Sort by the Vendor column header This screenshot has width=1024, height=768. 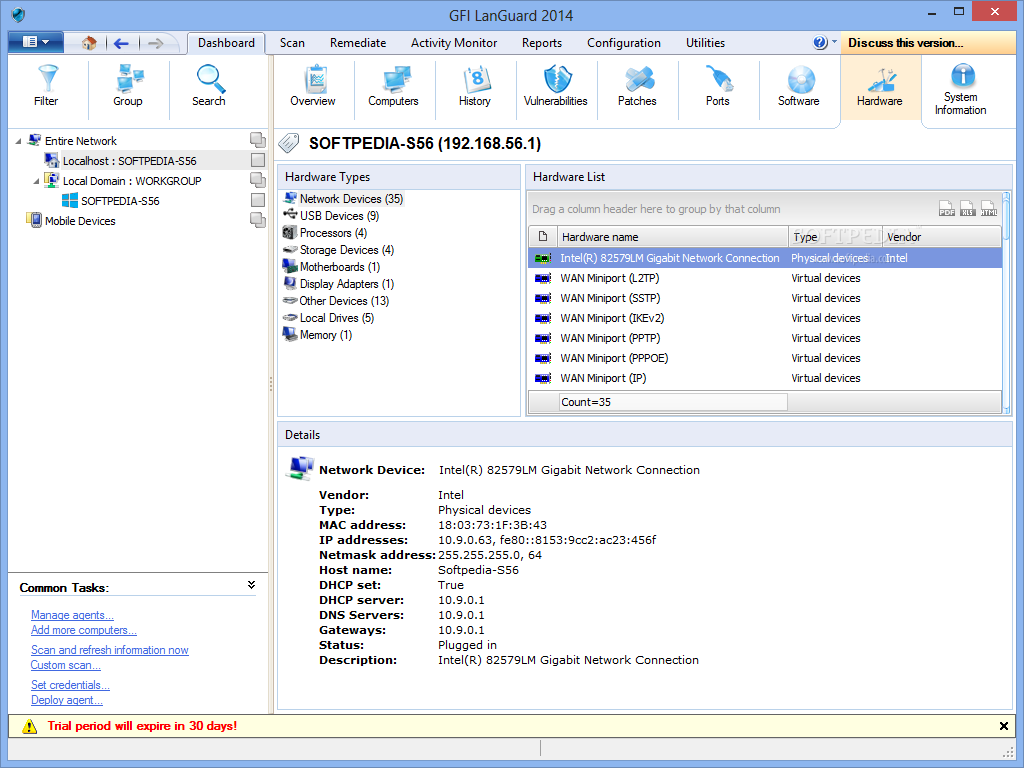pos(941,236)
